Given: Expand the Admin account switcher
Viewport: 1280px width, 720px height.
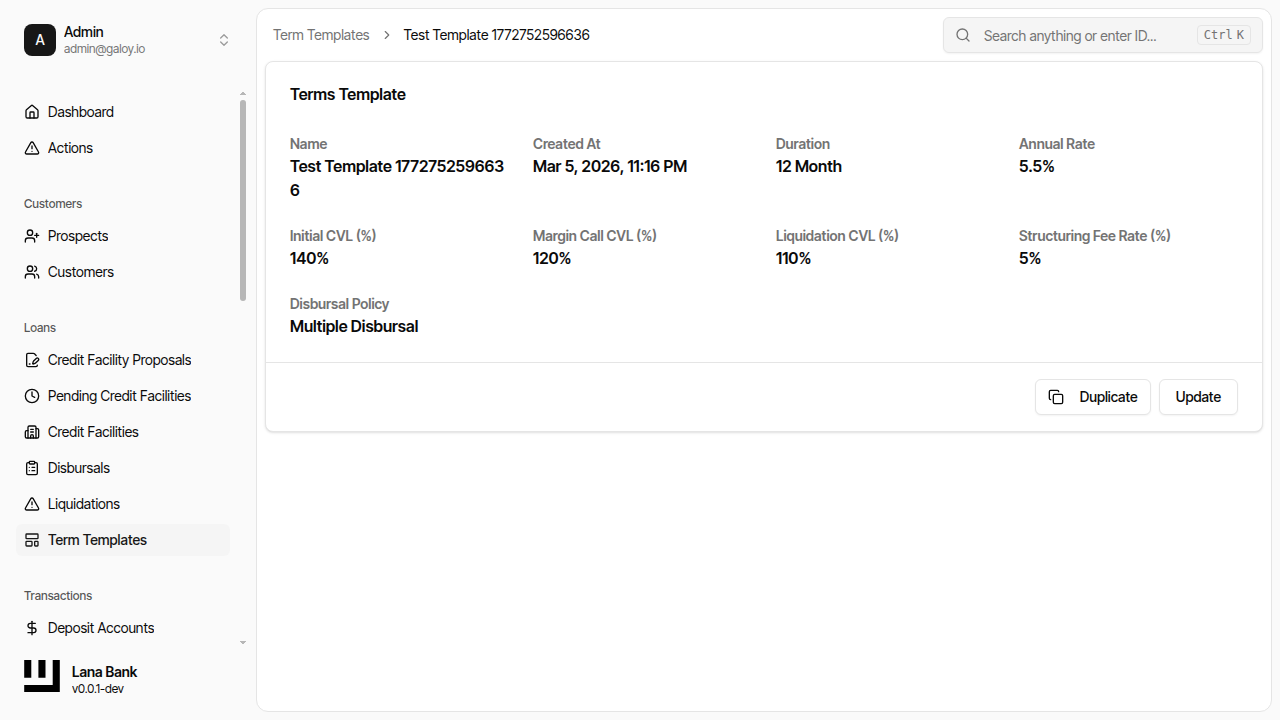Looking at the screenshot, I should [224, 40].
